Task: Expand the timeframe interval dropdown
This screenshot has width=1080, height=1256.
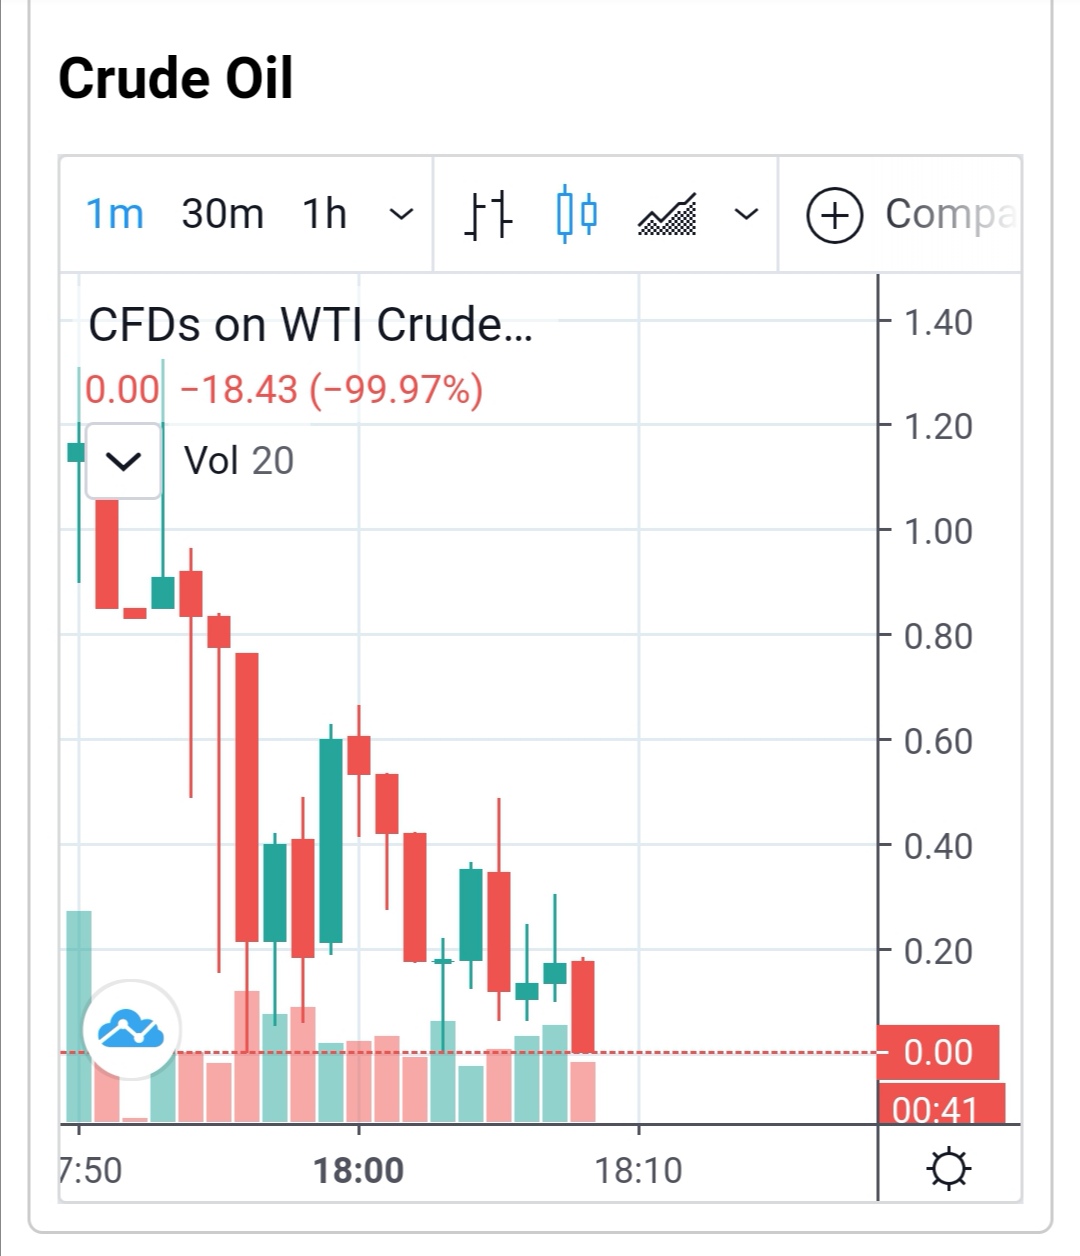Action: [401, 214]
